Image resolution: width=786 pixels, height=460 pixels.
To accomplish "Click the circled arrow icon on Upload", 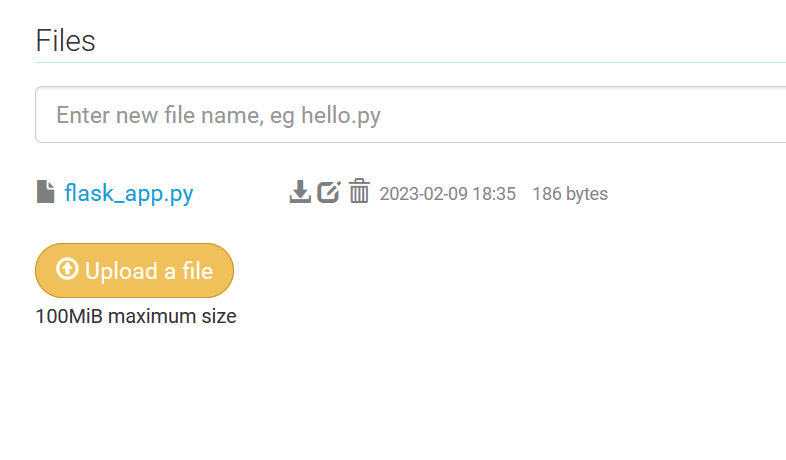I will 67,270.
